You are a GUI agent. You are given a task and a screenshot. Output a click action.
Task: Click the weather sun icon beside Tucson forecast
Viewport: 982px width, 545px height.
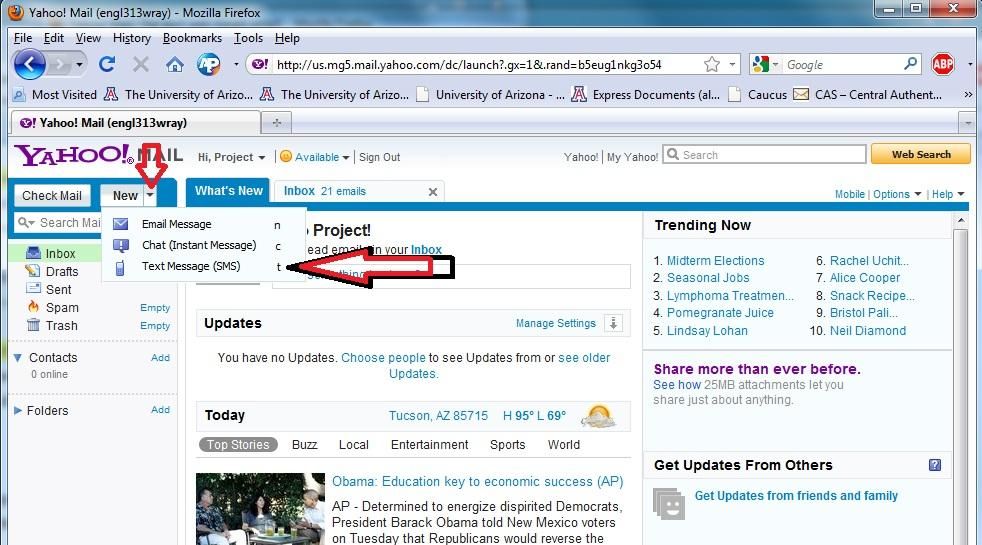point(598,416)
